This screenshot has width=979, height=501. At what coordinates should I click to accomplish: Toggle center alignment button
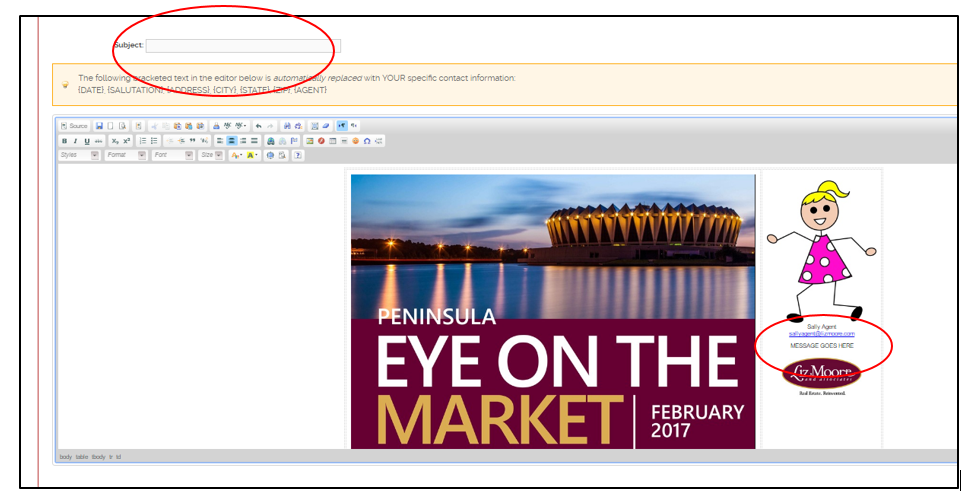tap(231, 141)
